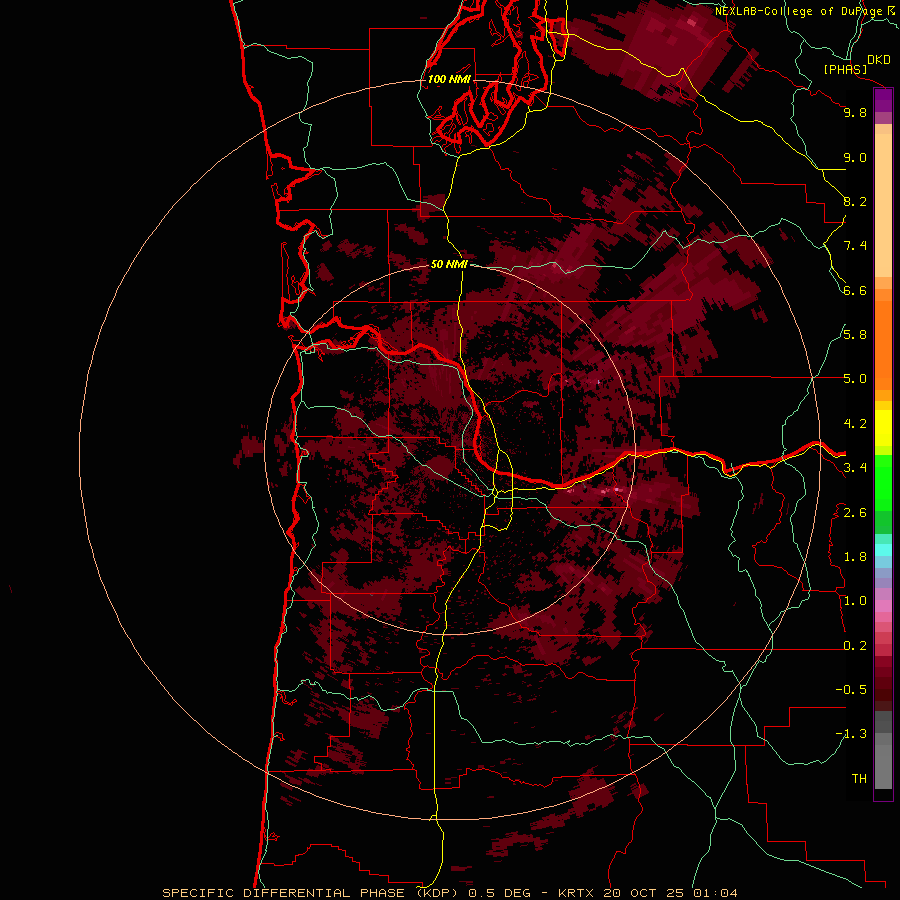Image resolution: width=900 pixels, height=900 pixels.
Task: Pick the pink segment near 1.0
Action: [x=883, y=605]
